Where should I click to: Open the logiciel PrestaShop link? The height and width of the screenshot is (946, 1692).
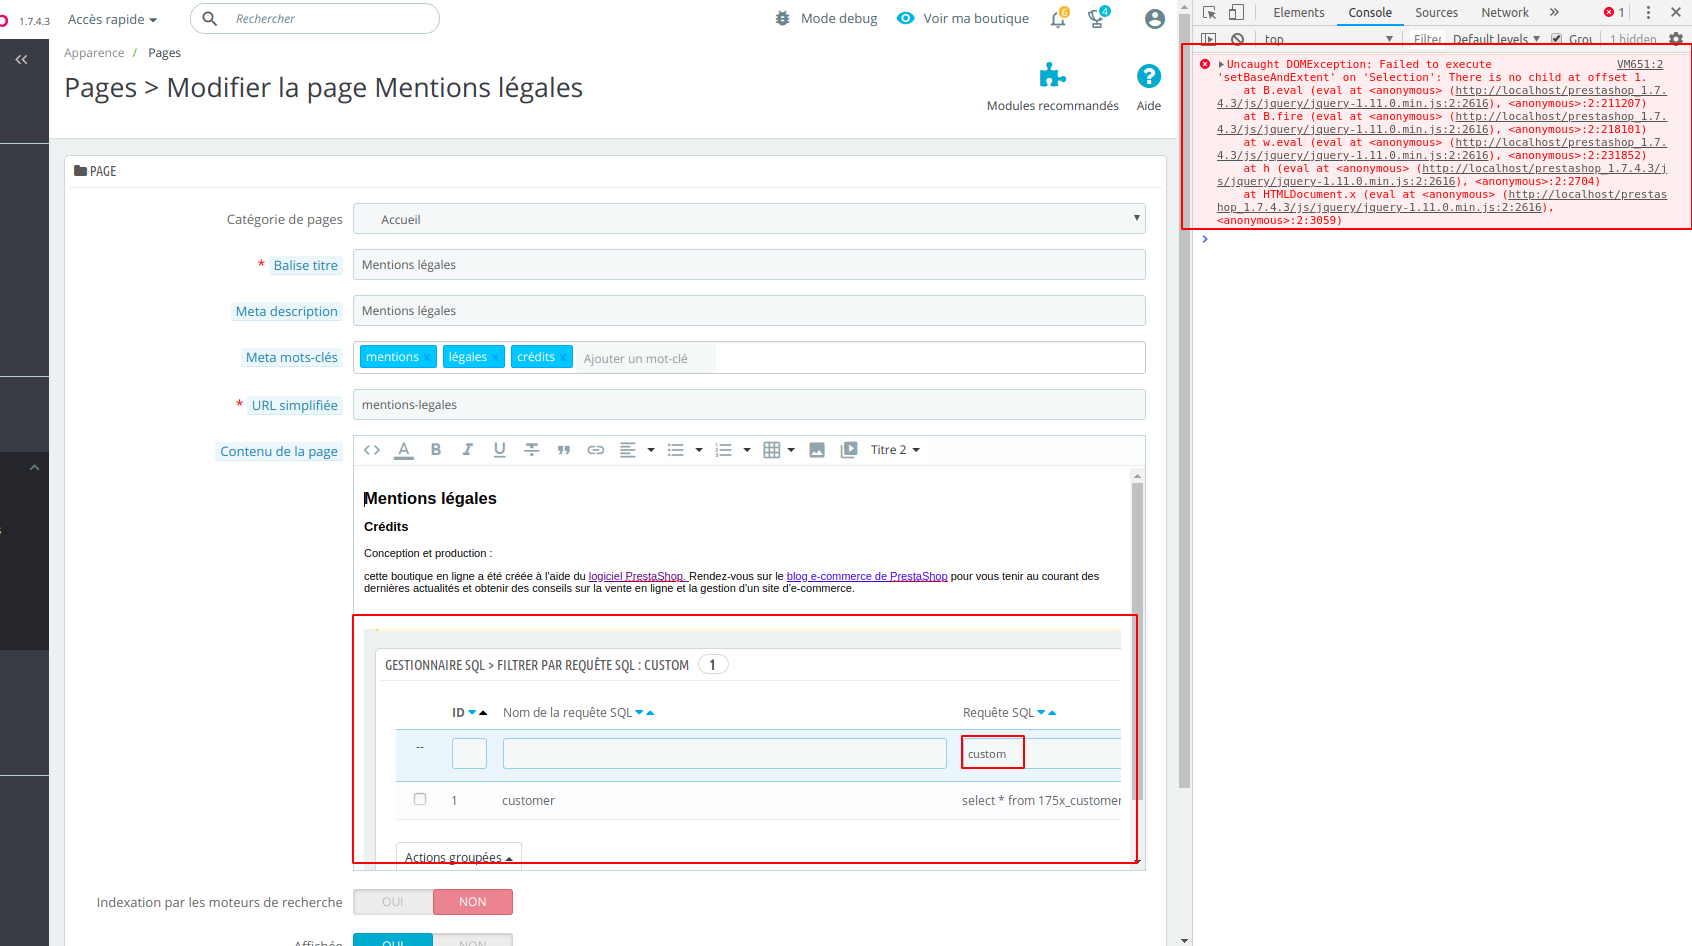[638, 576]
